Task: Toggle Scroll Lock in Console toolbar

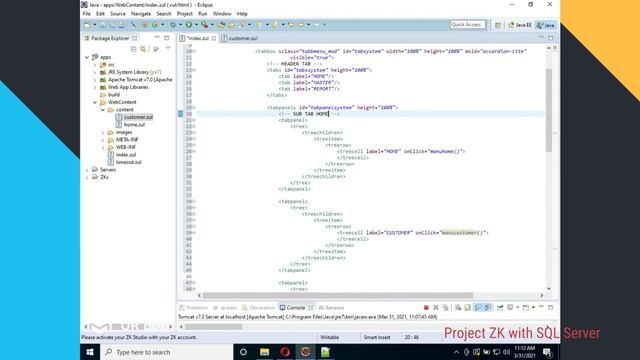Action: coord(468,307)
